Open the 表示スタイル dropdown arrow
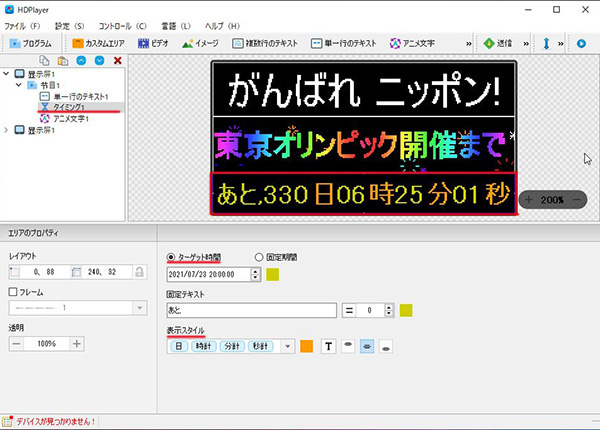 288,347
